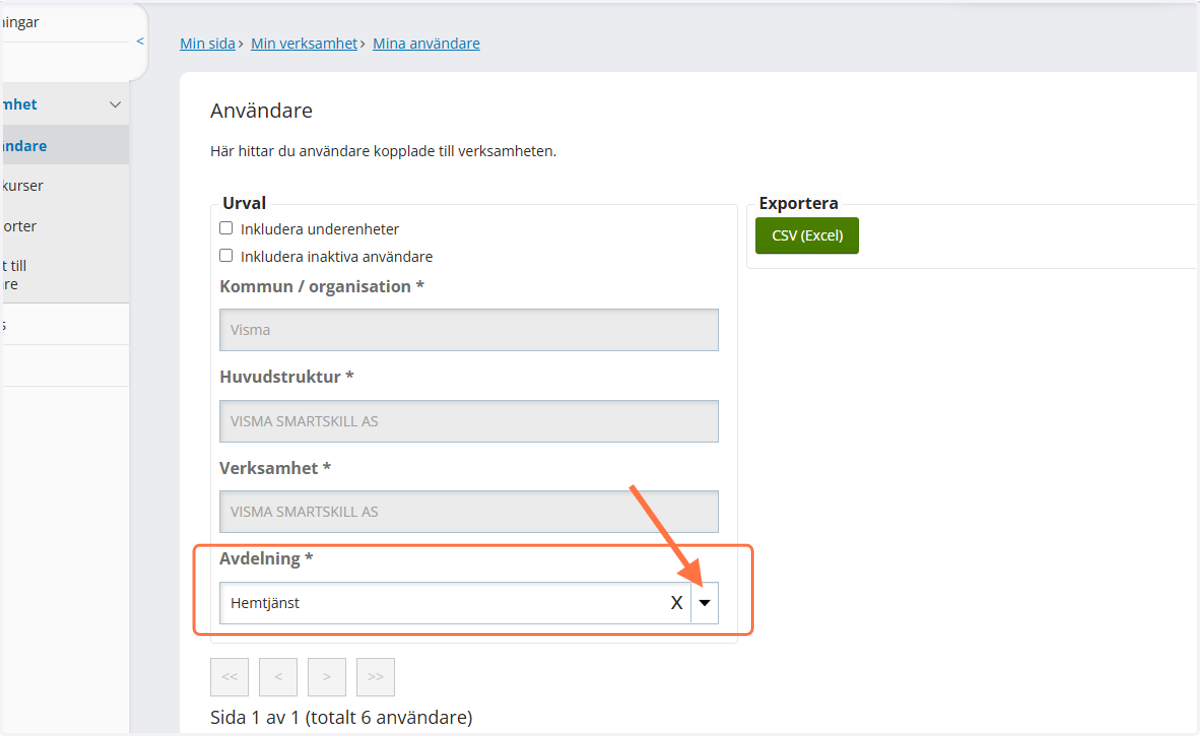Click the Kommun / organisation field showing Visma
The height and width of the screenshot is (736, 1200).
tap(469, 330)
